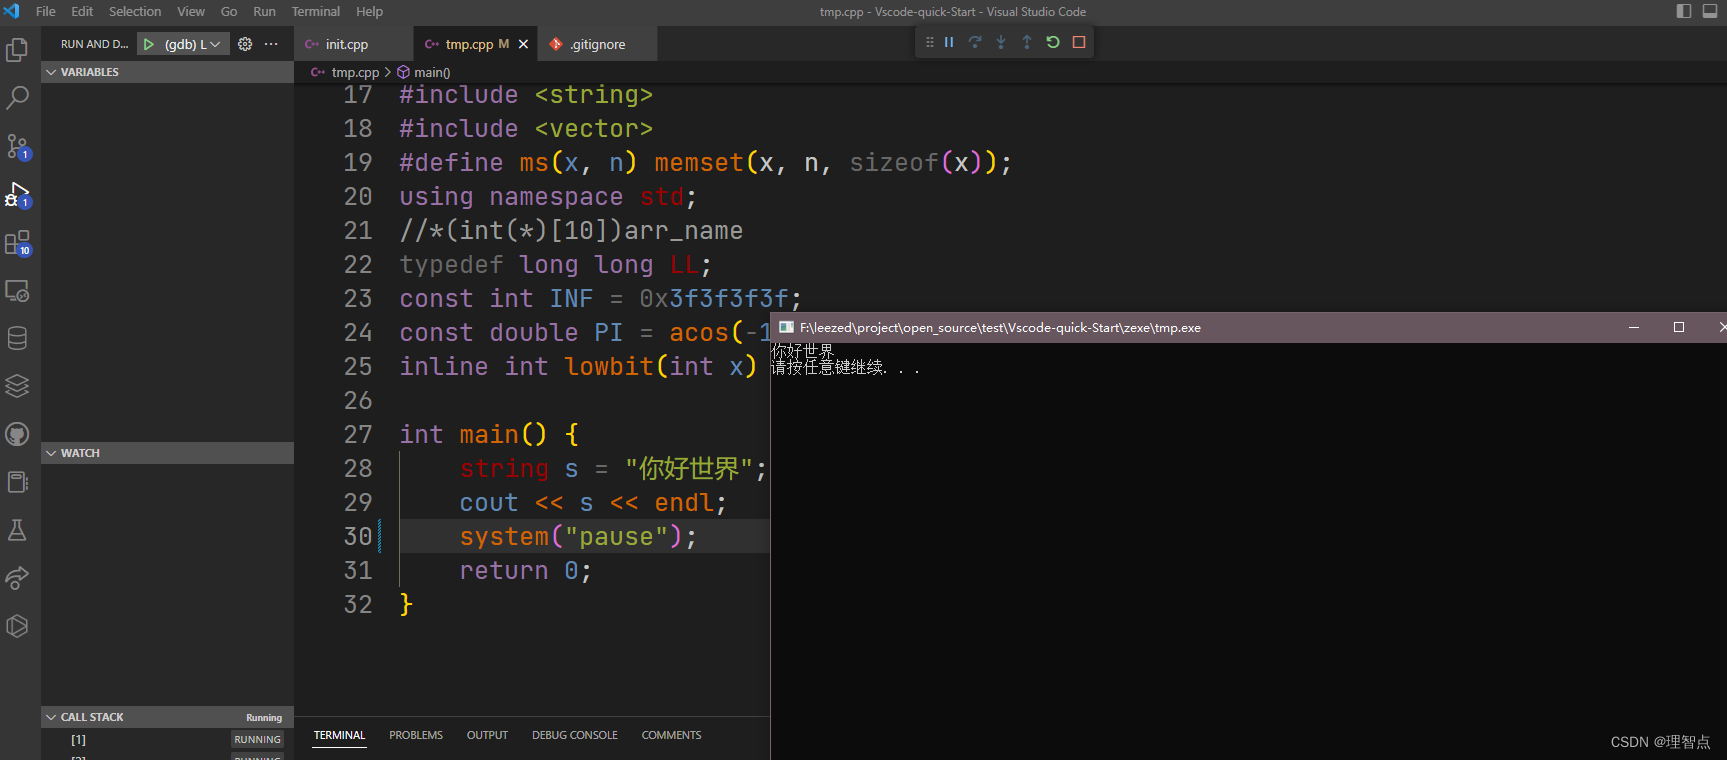The height and width of the screenshot is (760, 1727).
Task: Stop the debug session
Action: [1079, 42]
